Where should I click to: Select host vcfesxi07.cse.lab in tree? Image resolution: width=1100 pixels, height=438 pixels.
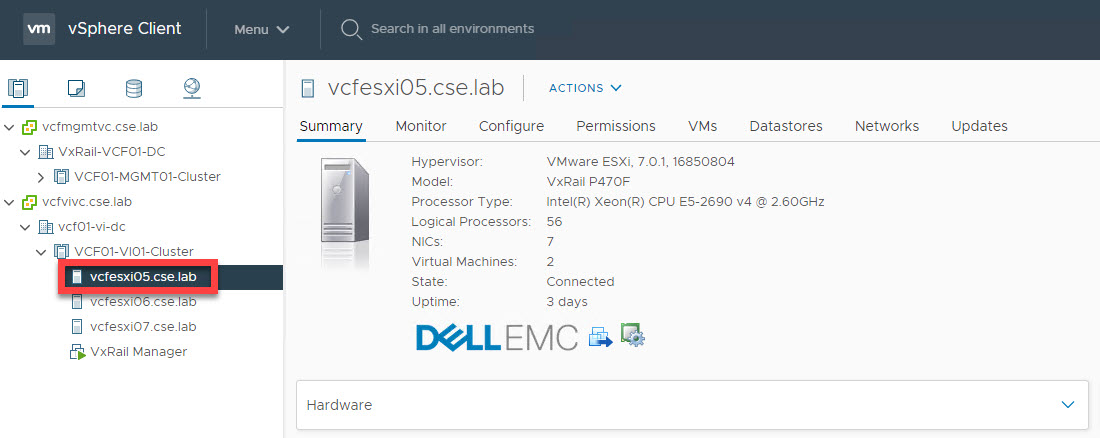point(143,326)
